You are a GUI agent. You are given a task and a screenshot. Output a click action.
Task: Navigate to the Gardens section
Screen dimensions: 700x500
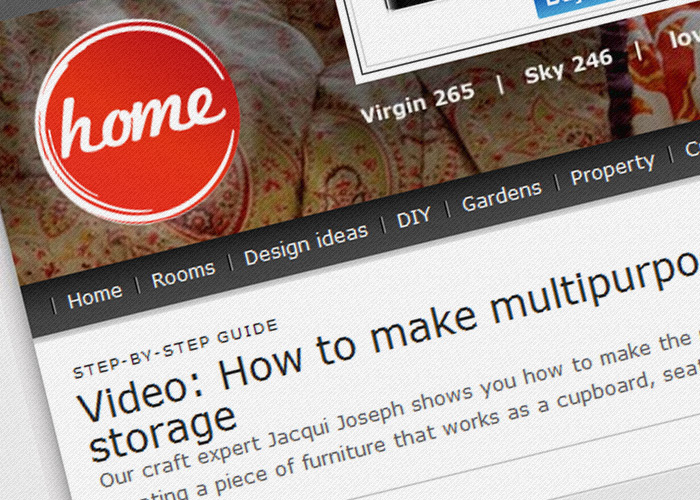502,196
